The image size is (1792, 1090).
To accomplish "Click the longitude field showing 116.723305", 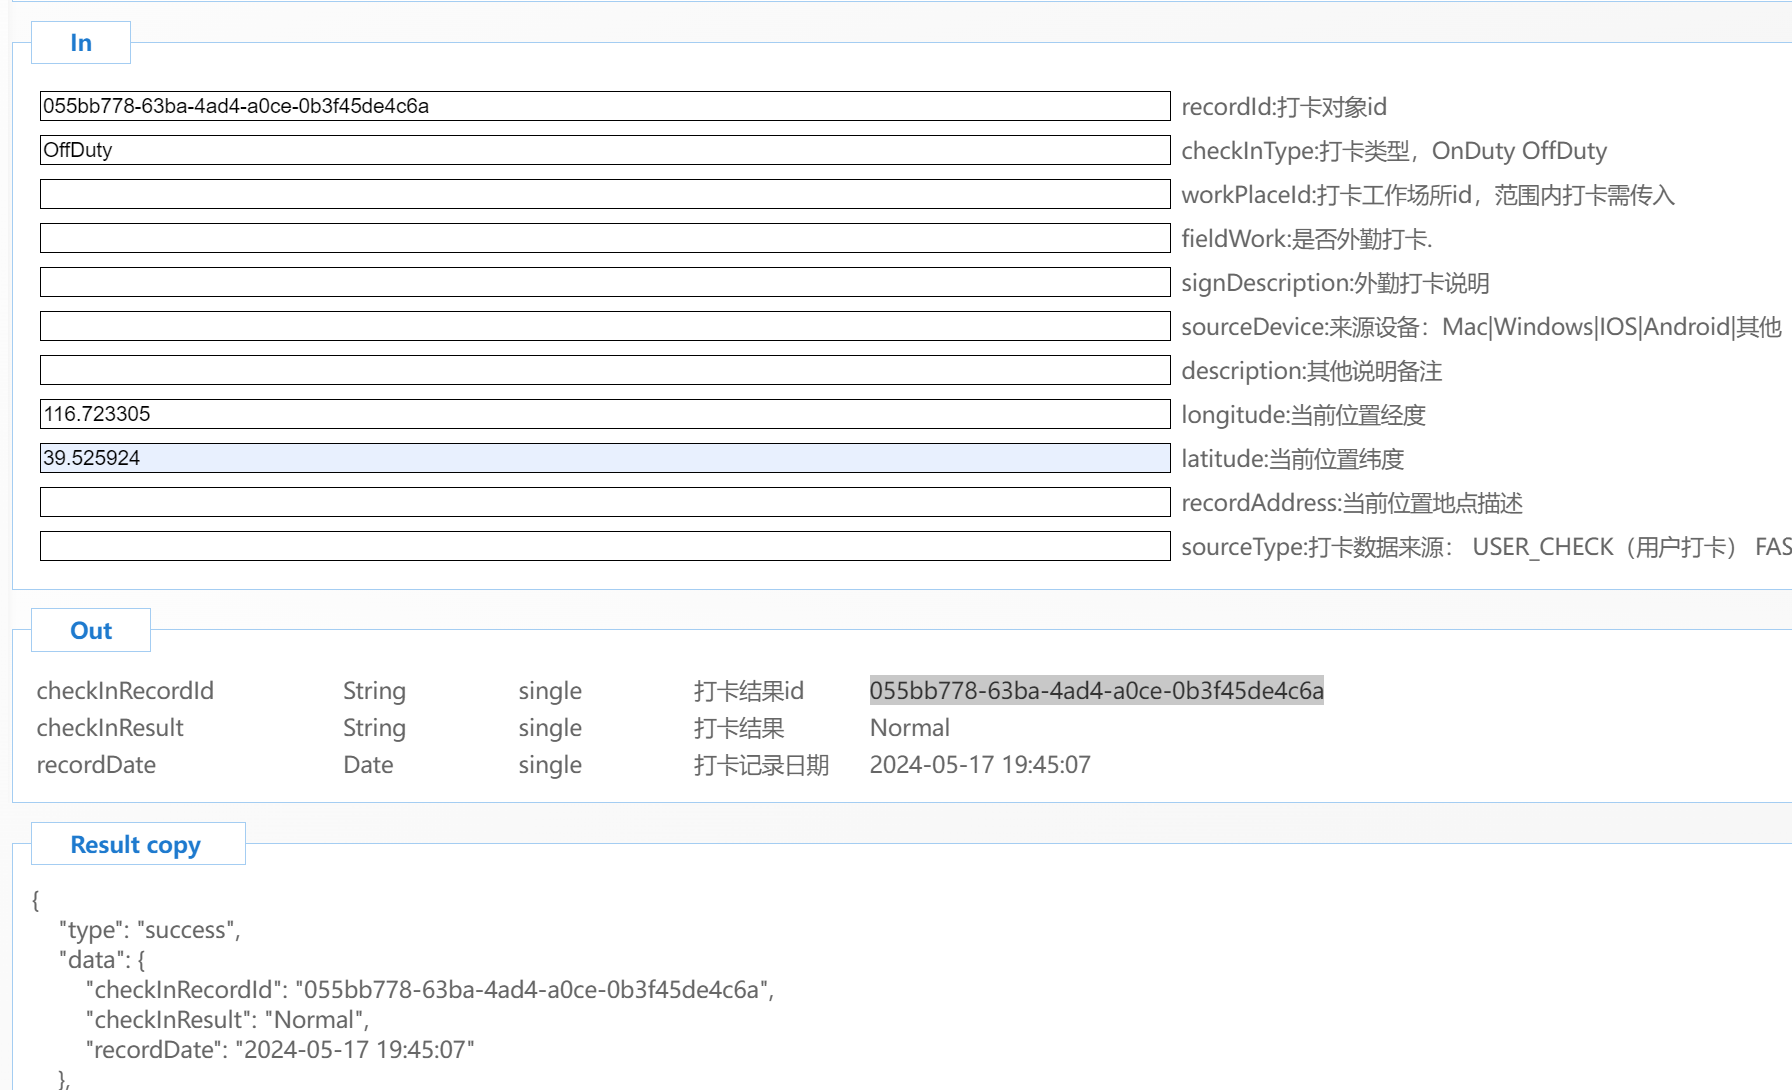I will [605, 414].
